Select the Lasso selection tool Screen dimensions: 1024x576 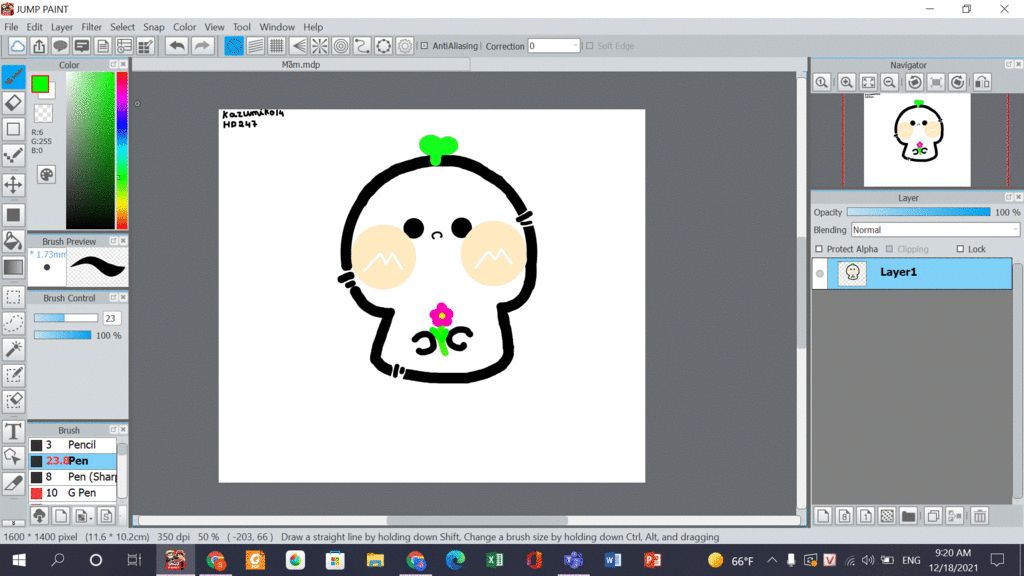13,323
